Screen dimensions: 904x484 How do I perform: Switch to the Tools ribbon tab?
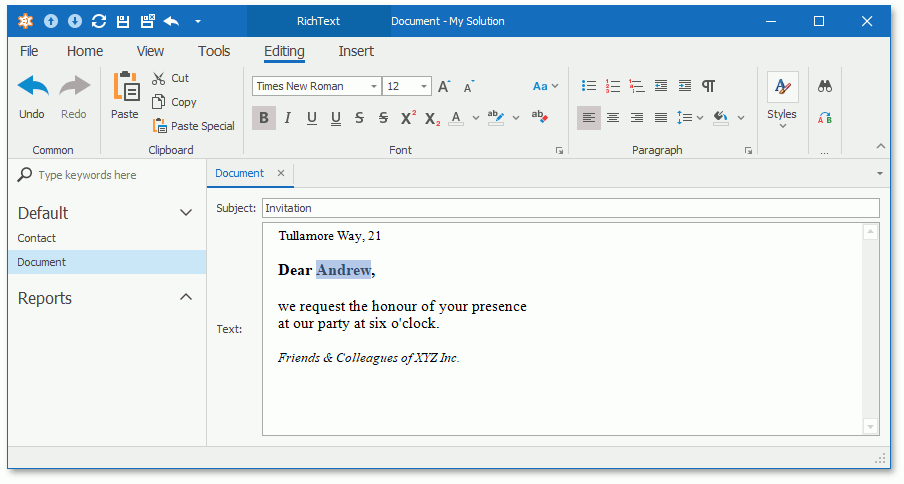(214, 51)
